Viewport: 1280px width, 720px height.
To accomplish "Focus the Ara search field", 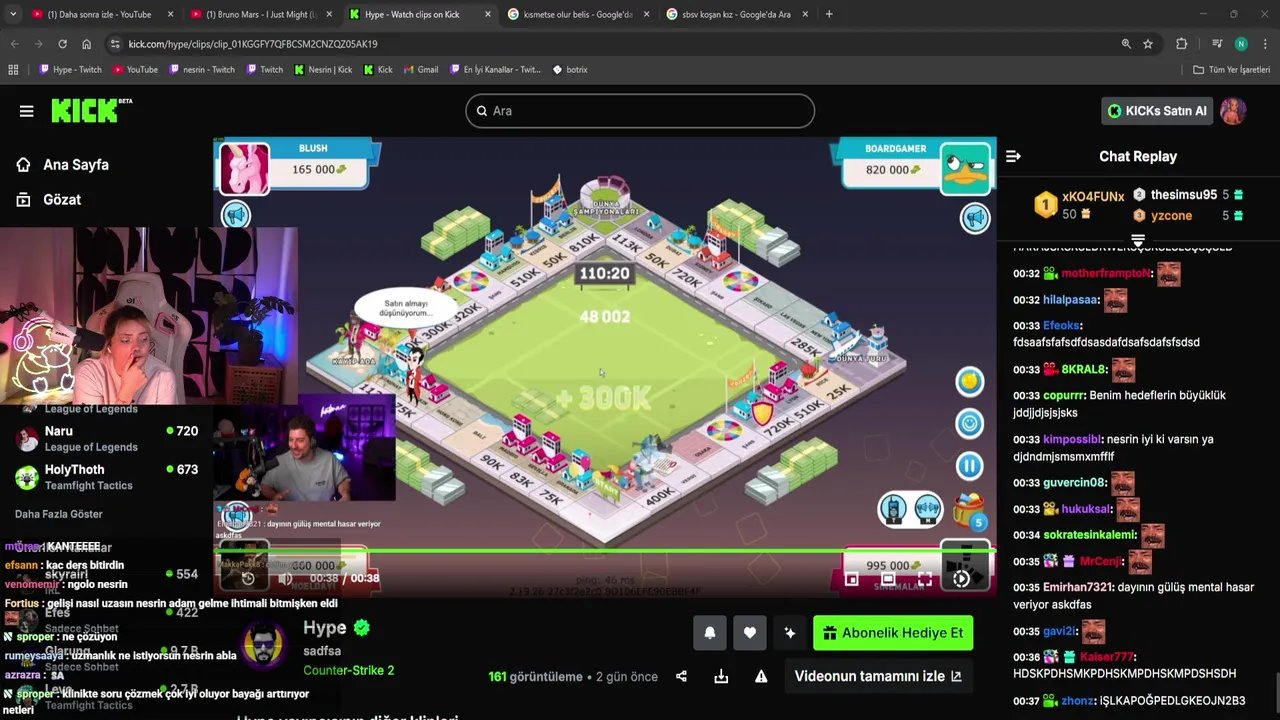I will point(640,111).
